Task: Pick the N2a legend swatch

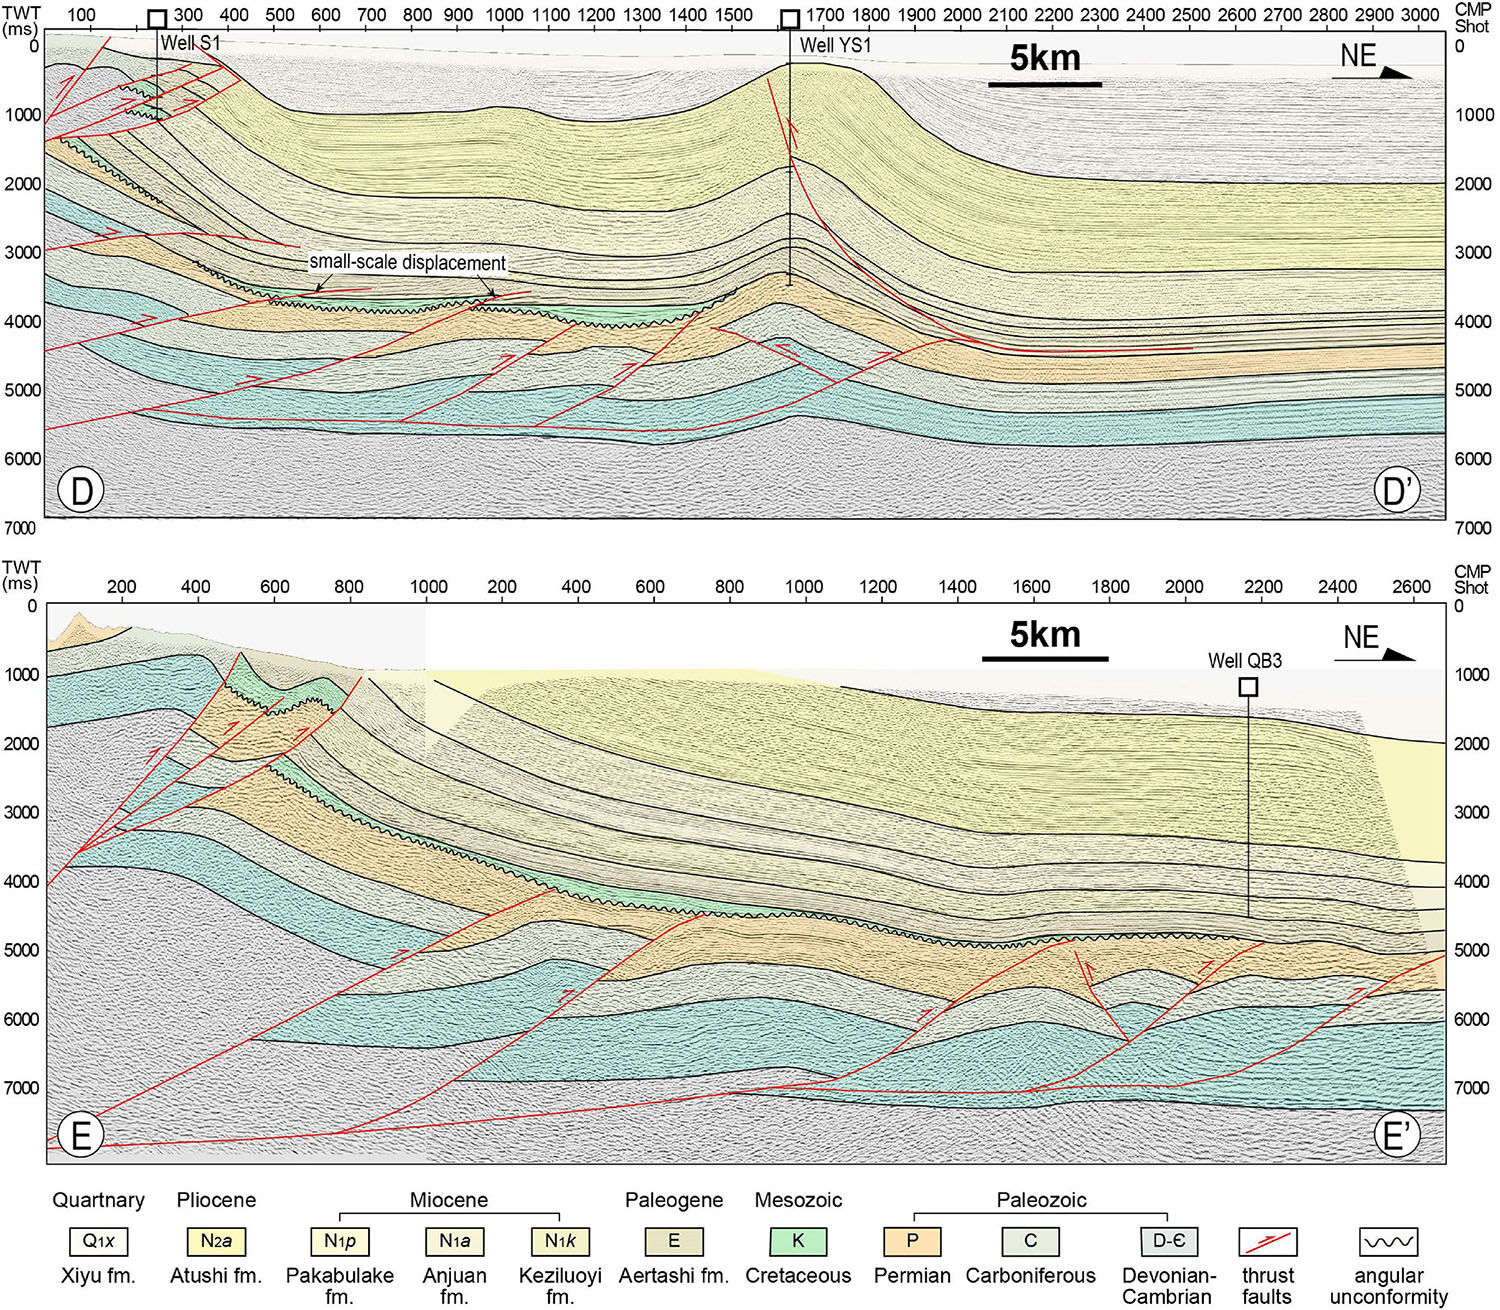Action: (x=216, y=1242)
